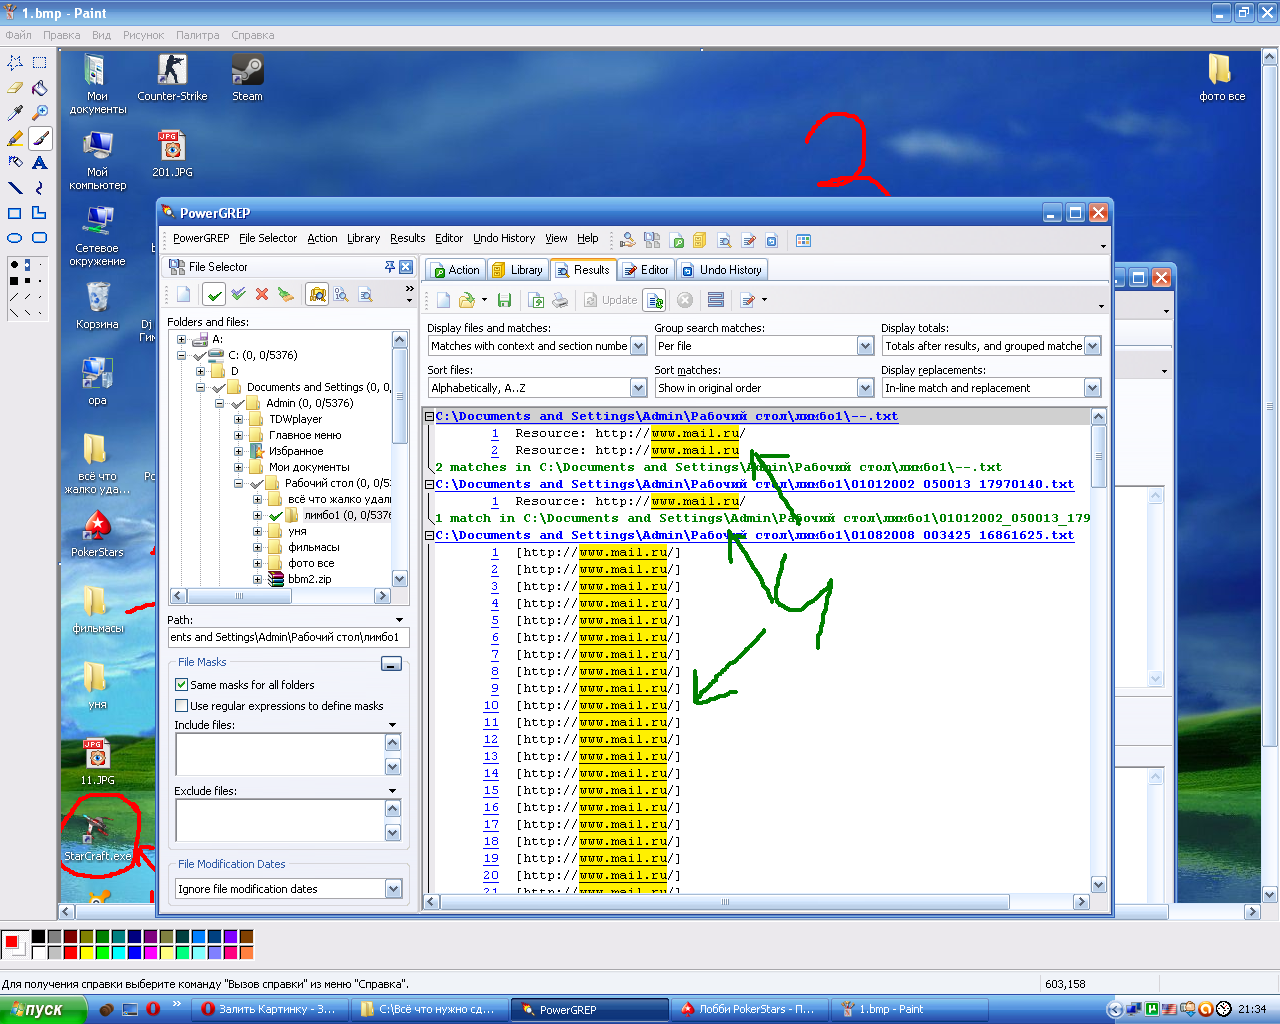The height and width of the screenshot is (1024, 1280).
Task: Open the 'Sort matches' dropdown
Action: click(x=865, y=388)
